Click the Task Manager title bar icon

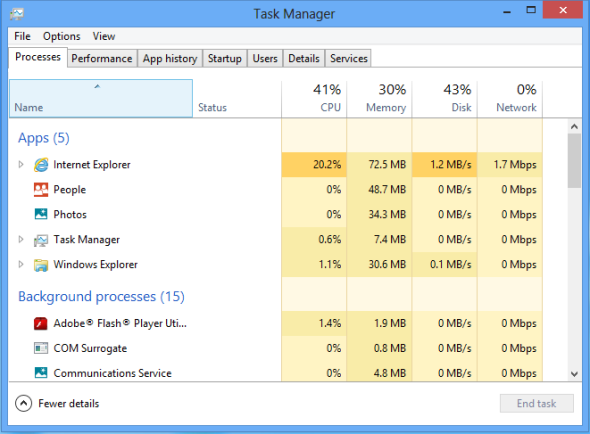pyautogui.click(x=17, y=14)
